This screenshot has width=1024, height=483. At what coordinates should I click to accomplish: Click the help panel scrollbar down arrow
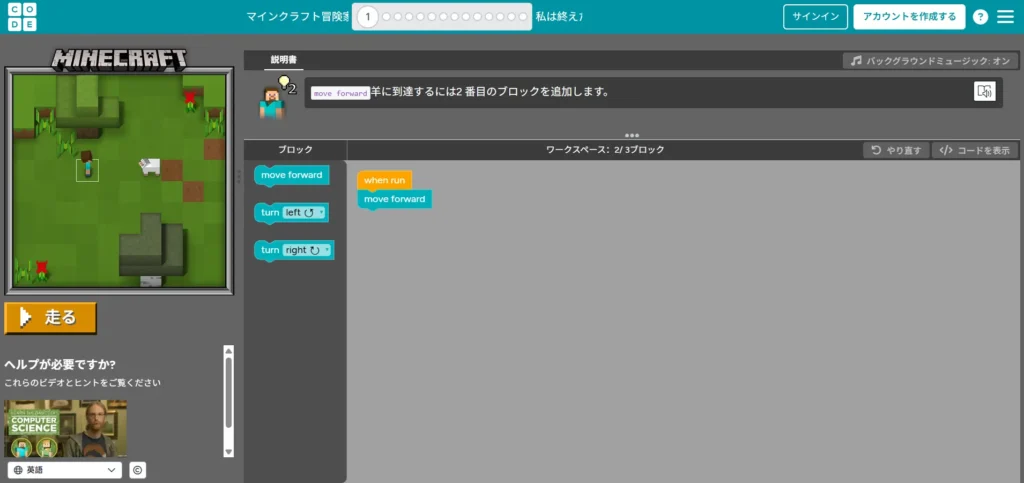tap(229, 451)
